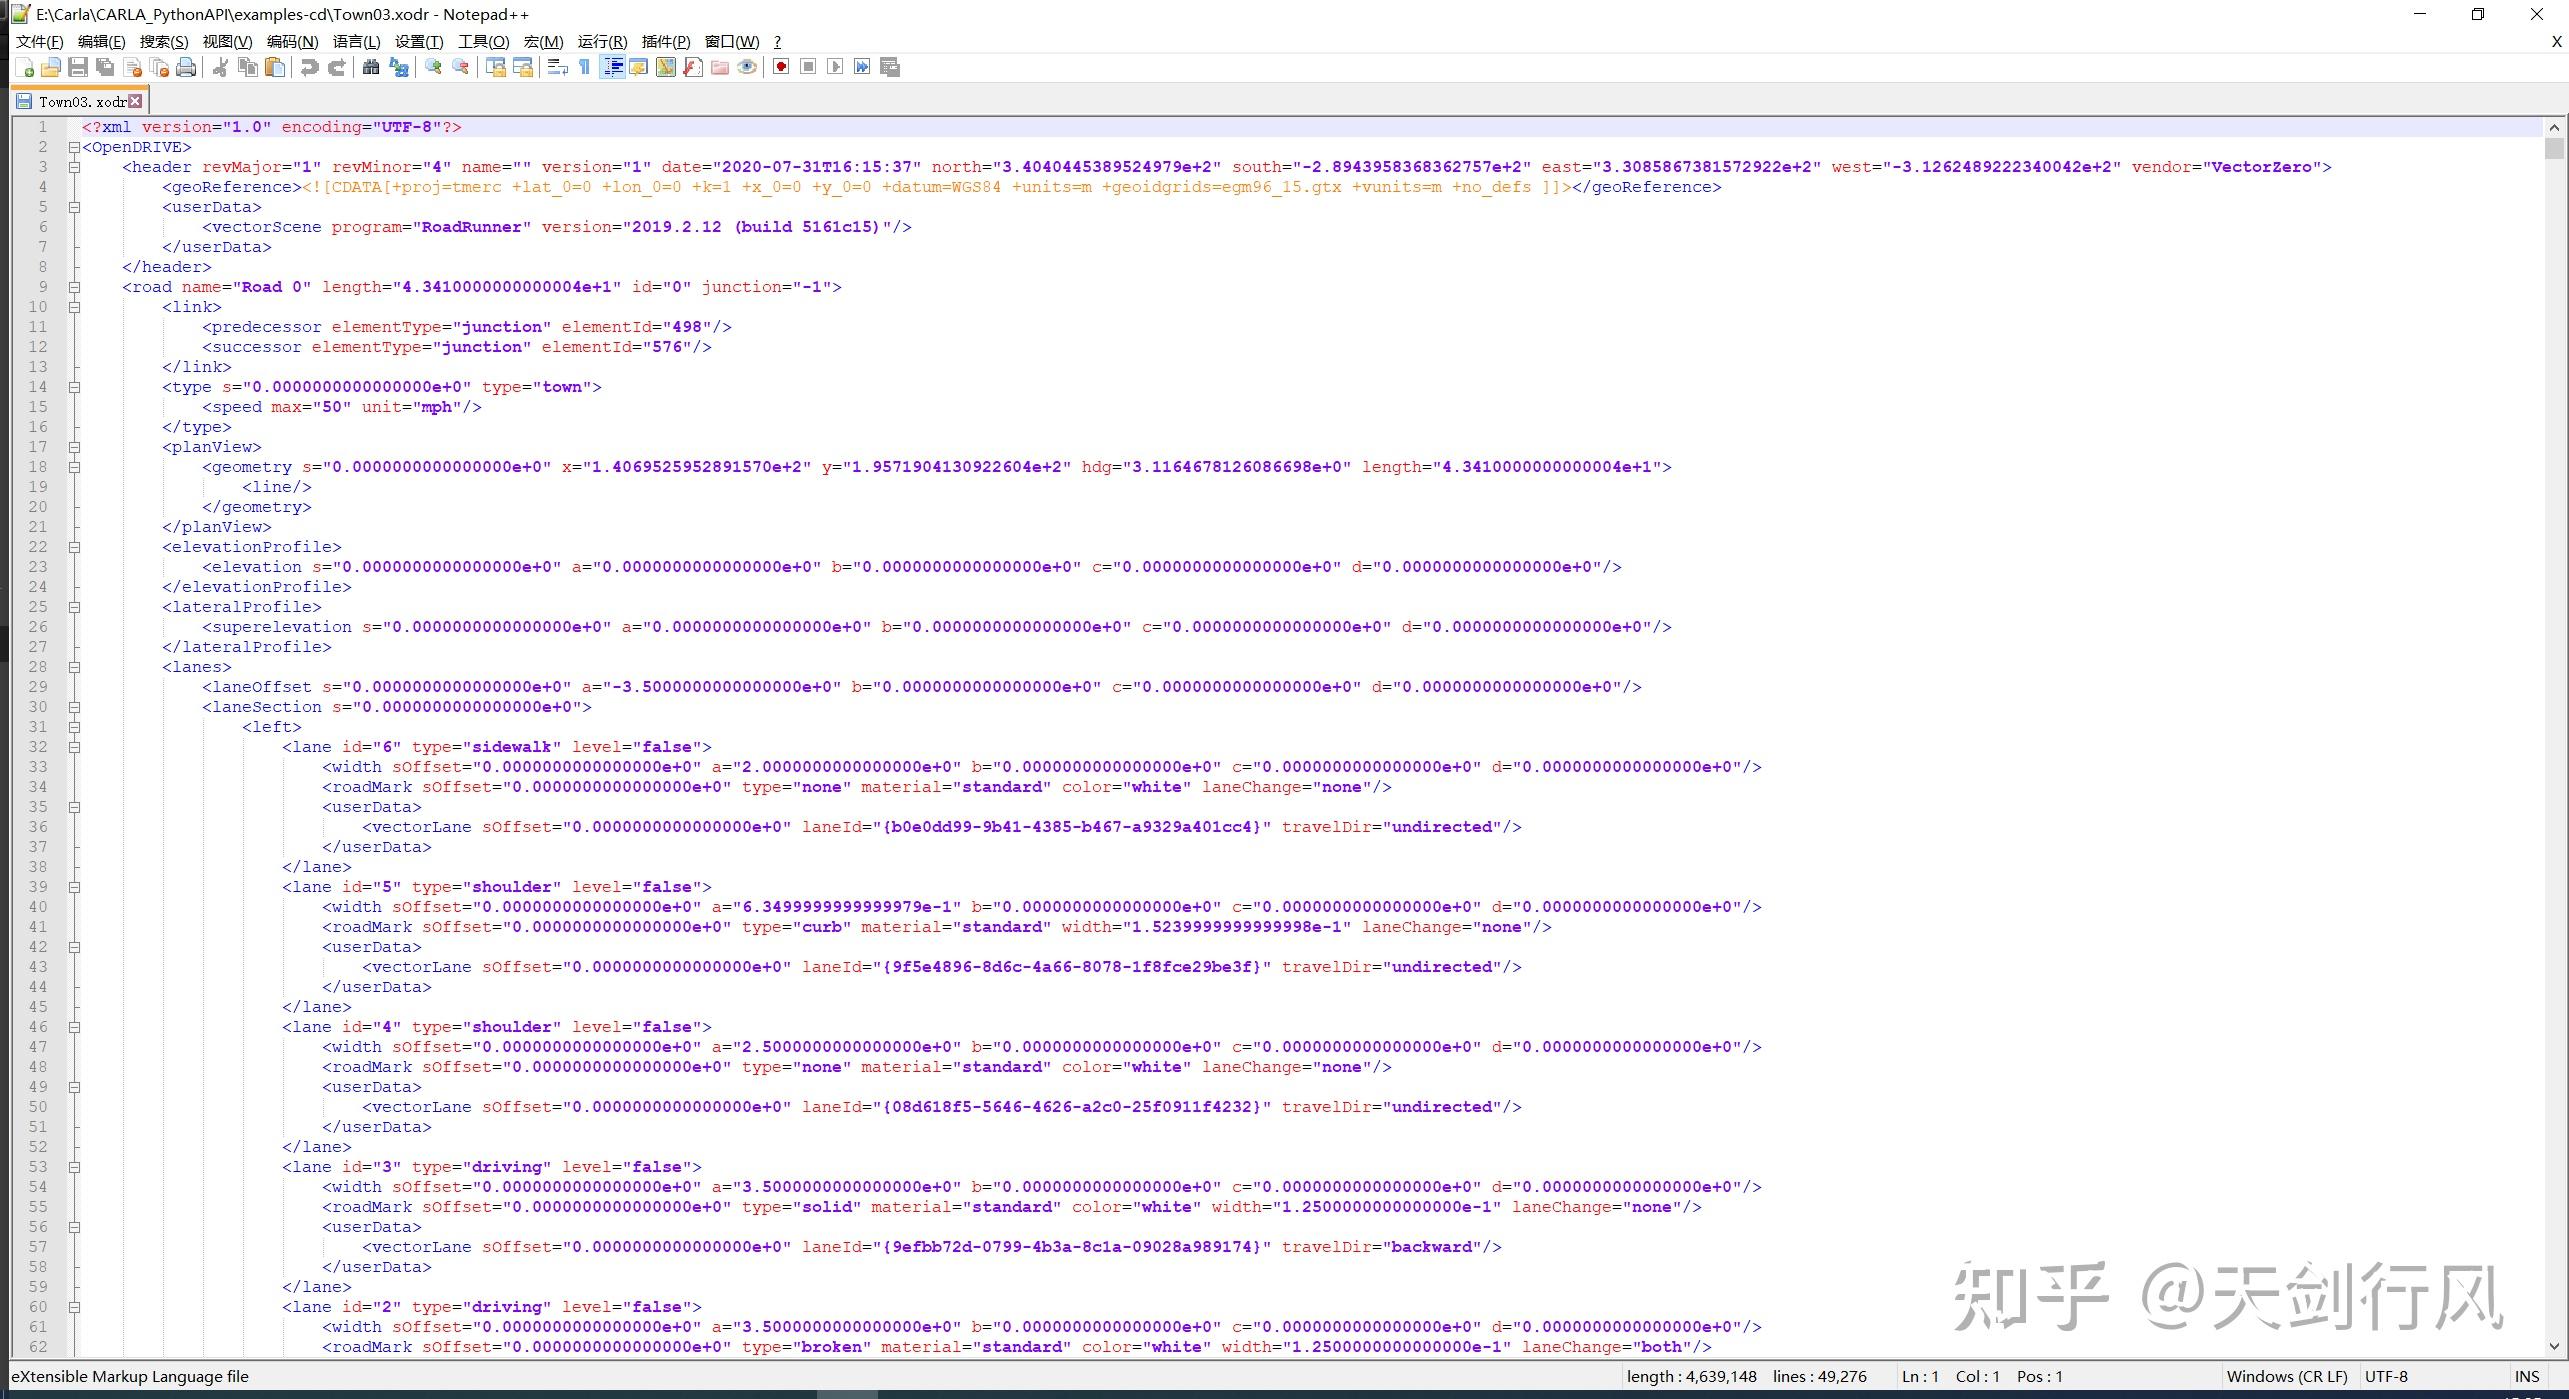Click the Print toolbar icon

(x=186, y=67)
